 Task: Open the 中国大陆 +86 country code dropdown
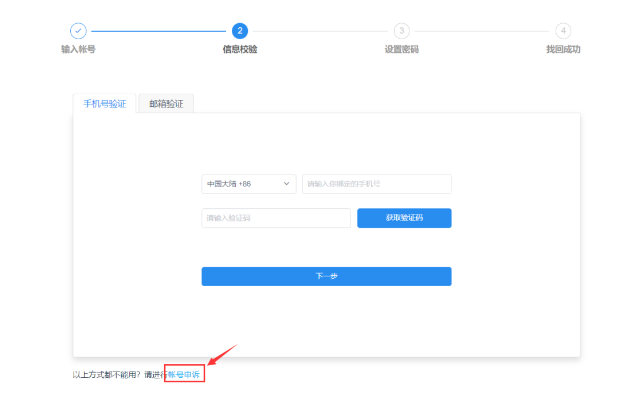249,184
